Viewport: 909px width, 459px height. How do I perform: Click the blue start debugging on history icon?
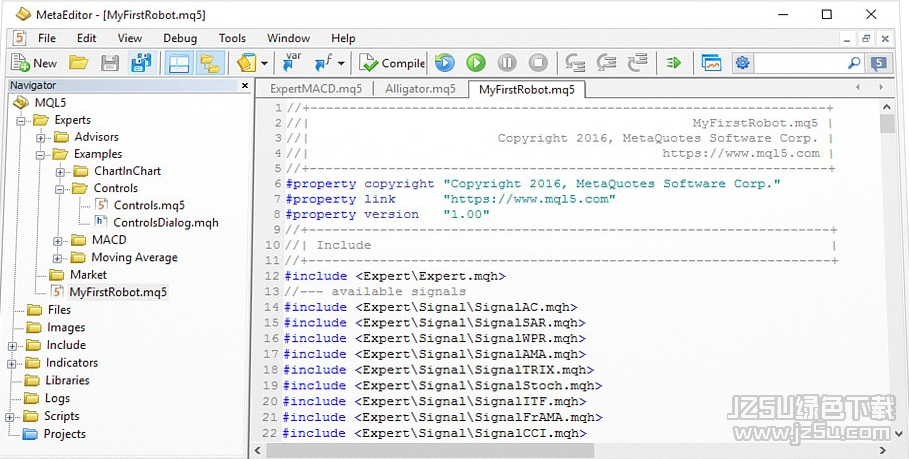(445, 63)
